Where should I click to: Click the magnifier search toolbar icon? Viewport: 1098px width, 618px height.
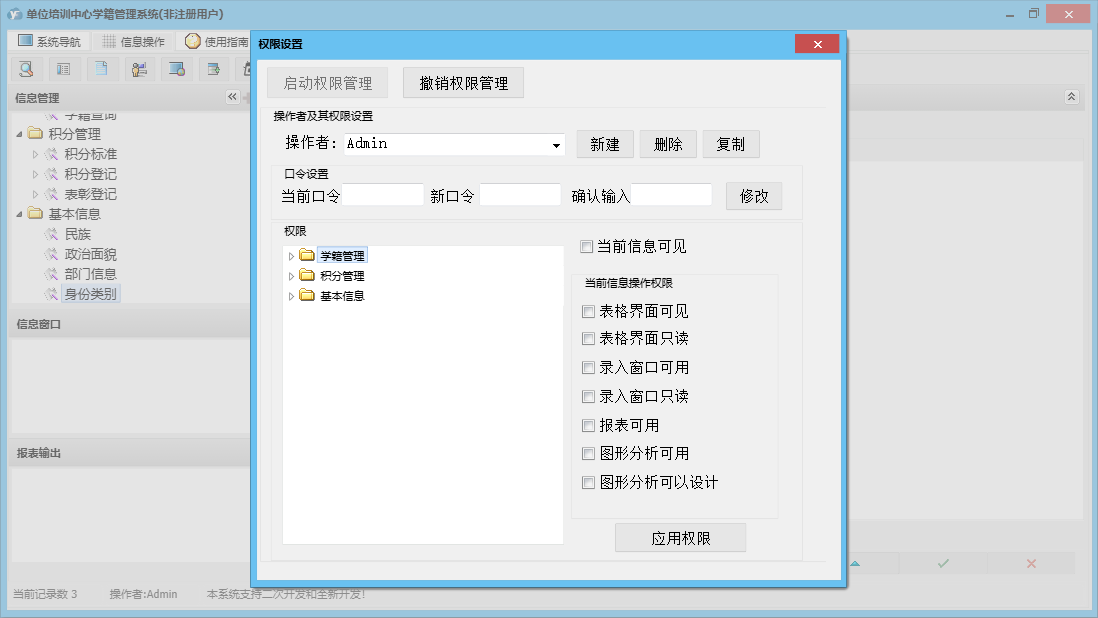pos(26,69)
